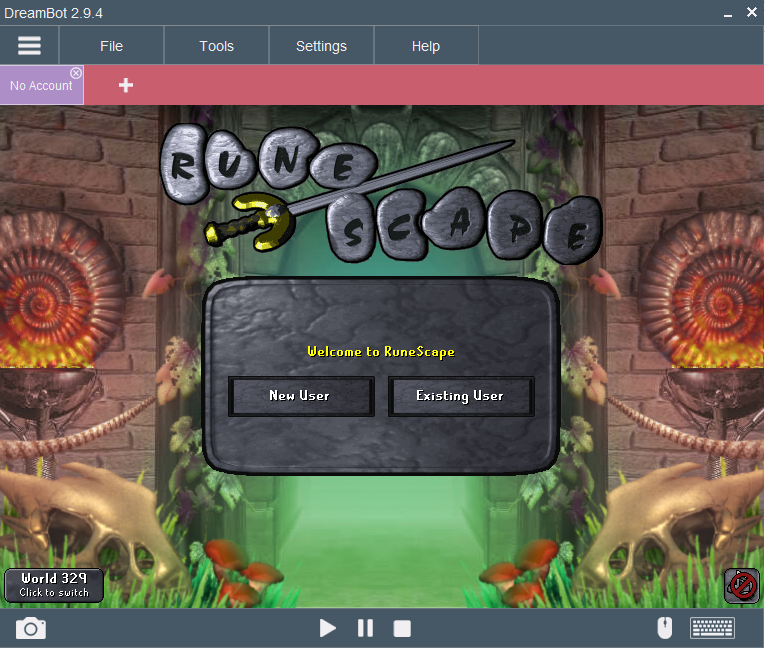Screen dimensions: 765x649
Task: Toggle the game music mute icon
Action: point(742,586)
